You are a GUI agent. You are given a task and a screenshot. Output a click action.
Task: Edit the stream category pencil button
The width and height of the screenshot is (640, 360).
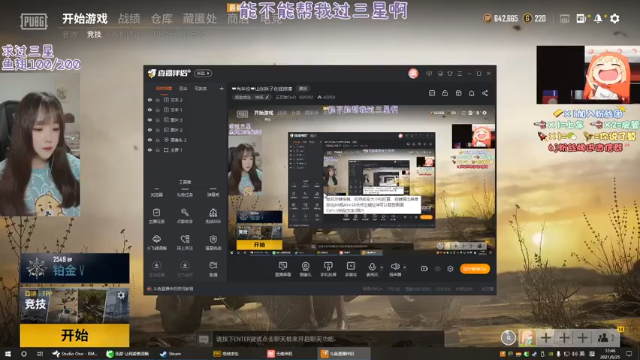pos(267,97)
